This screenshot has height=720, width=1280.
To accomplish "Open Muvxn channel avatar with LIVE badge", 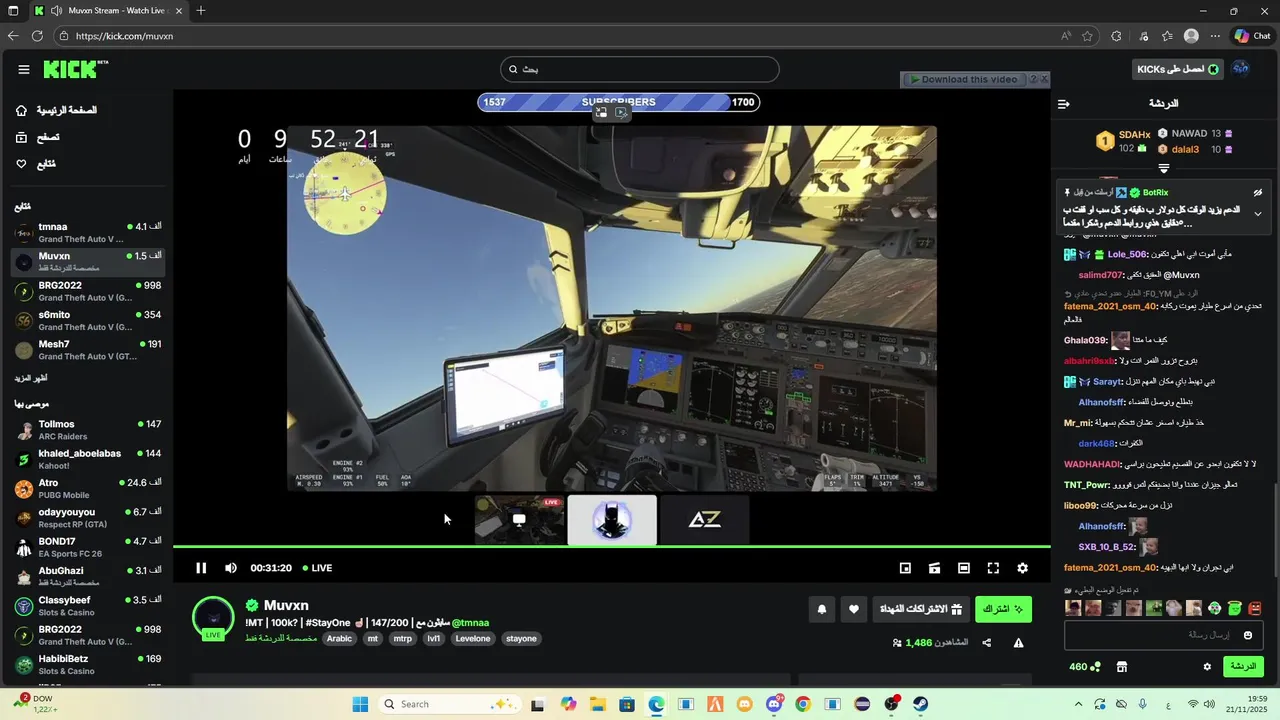I will pos(213,618).
